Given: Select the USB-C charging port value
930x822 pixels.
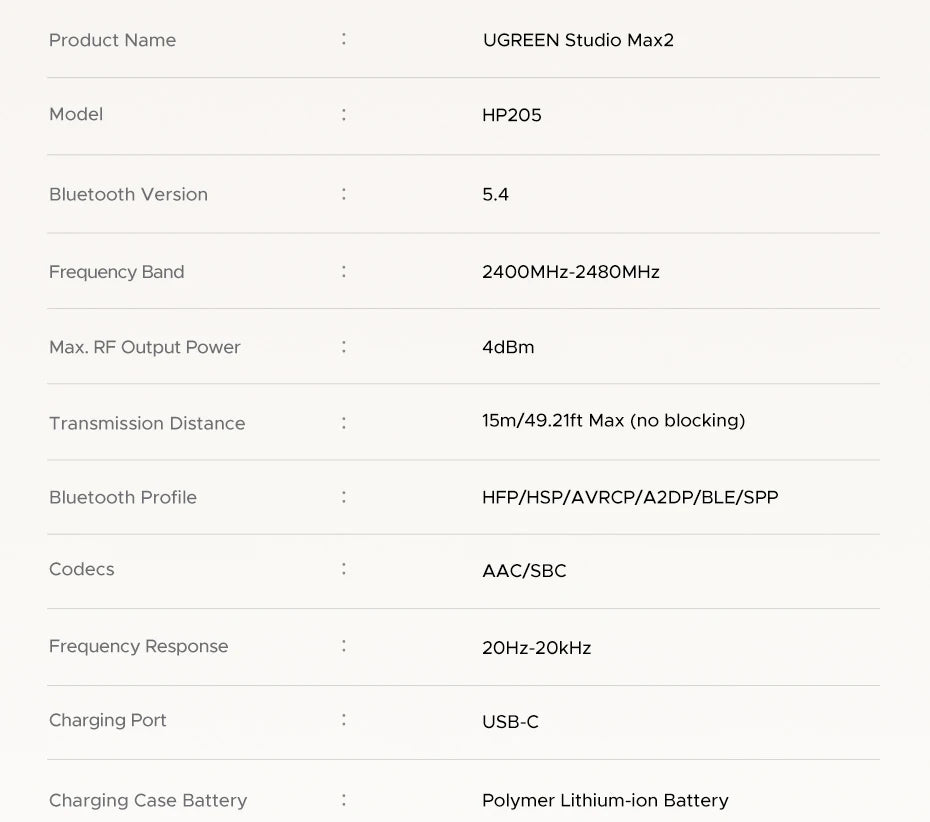Looking at the screenshot, I should coord(510,721).
